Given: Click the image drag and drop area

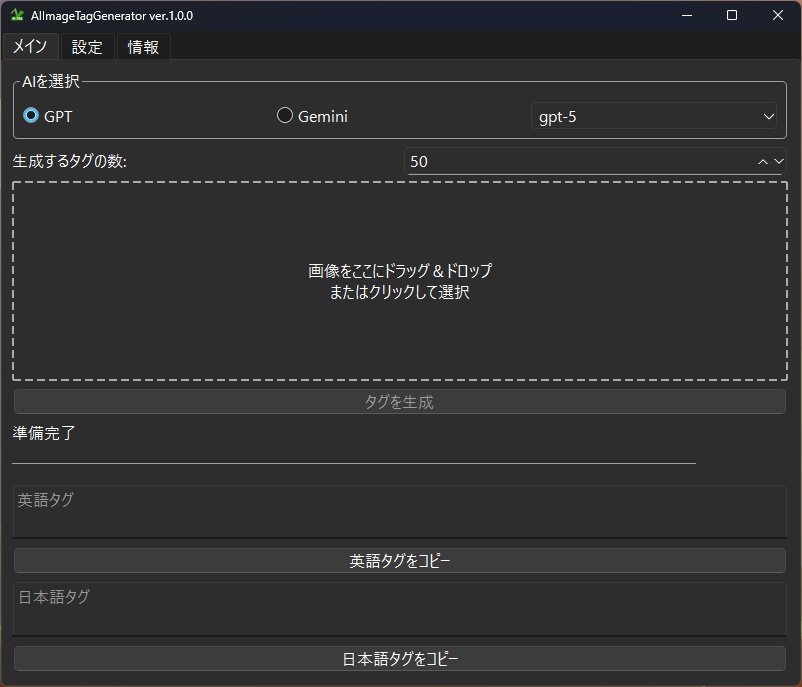Looking at the screenshot, I should 400,281.
